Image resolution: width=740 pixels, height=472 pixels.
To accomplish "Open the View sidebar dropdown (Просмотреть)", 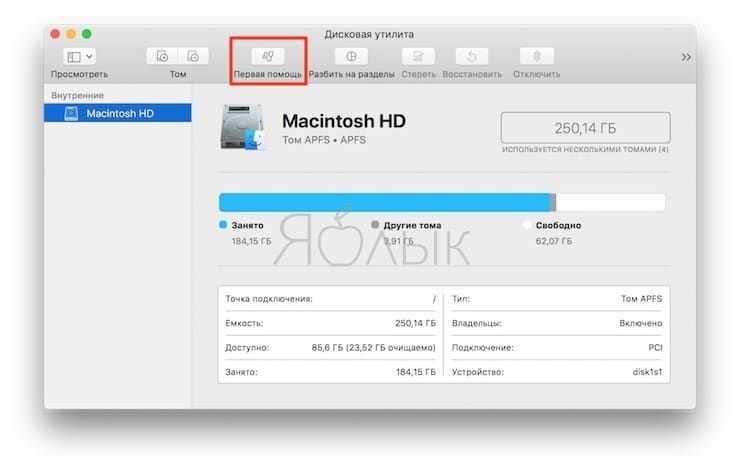I will [79, 57].
